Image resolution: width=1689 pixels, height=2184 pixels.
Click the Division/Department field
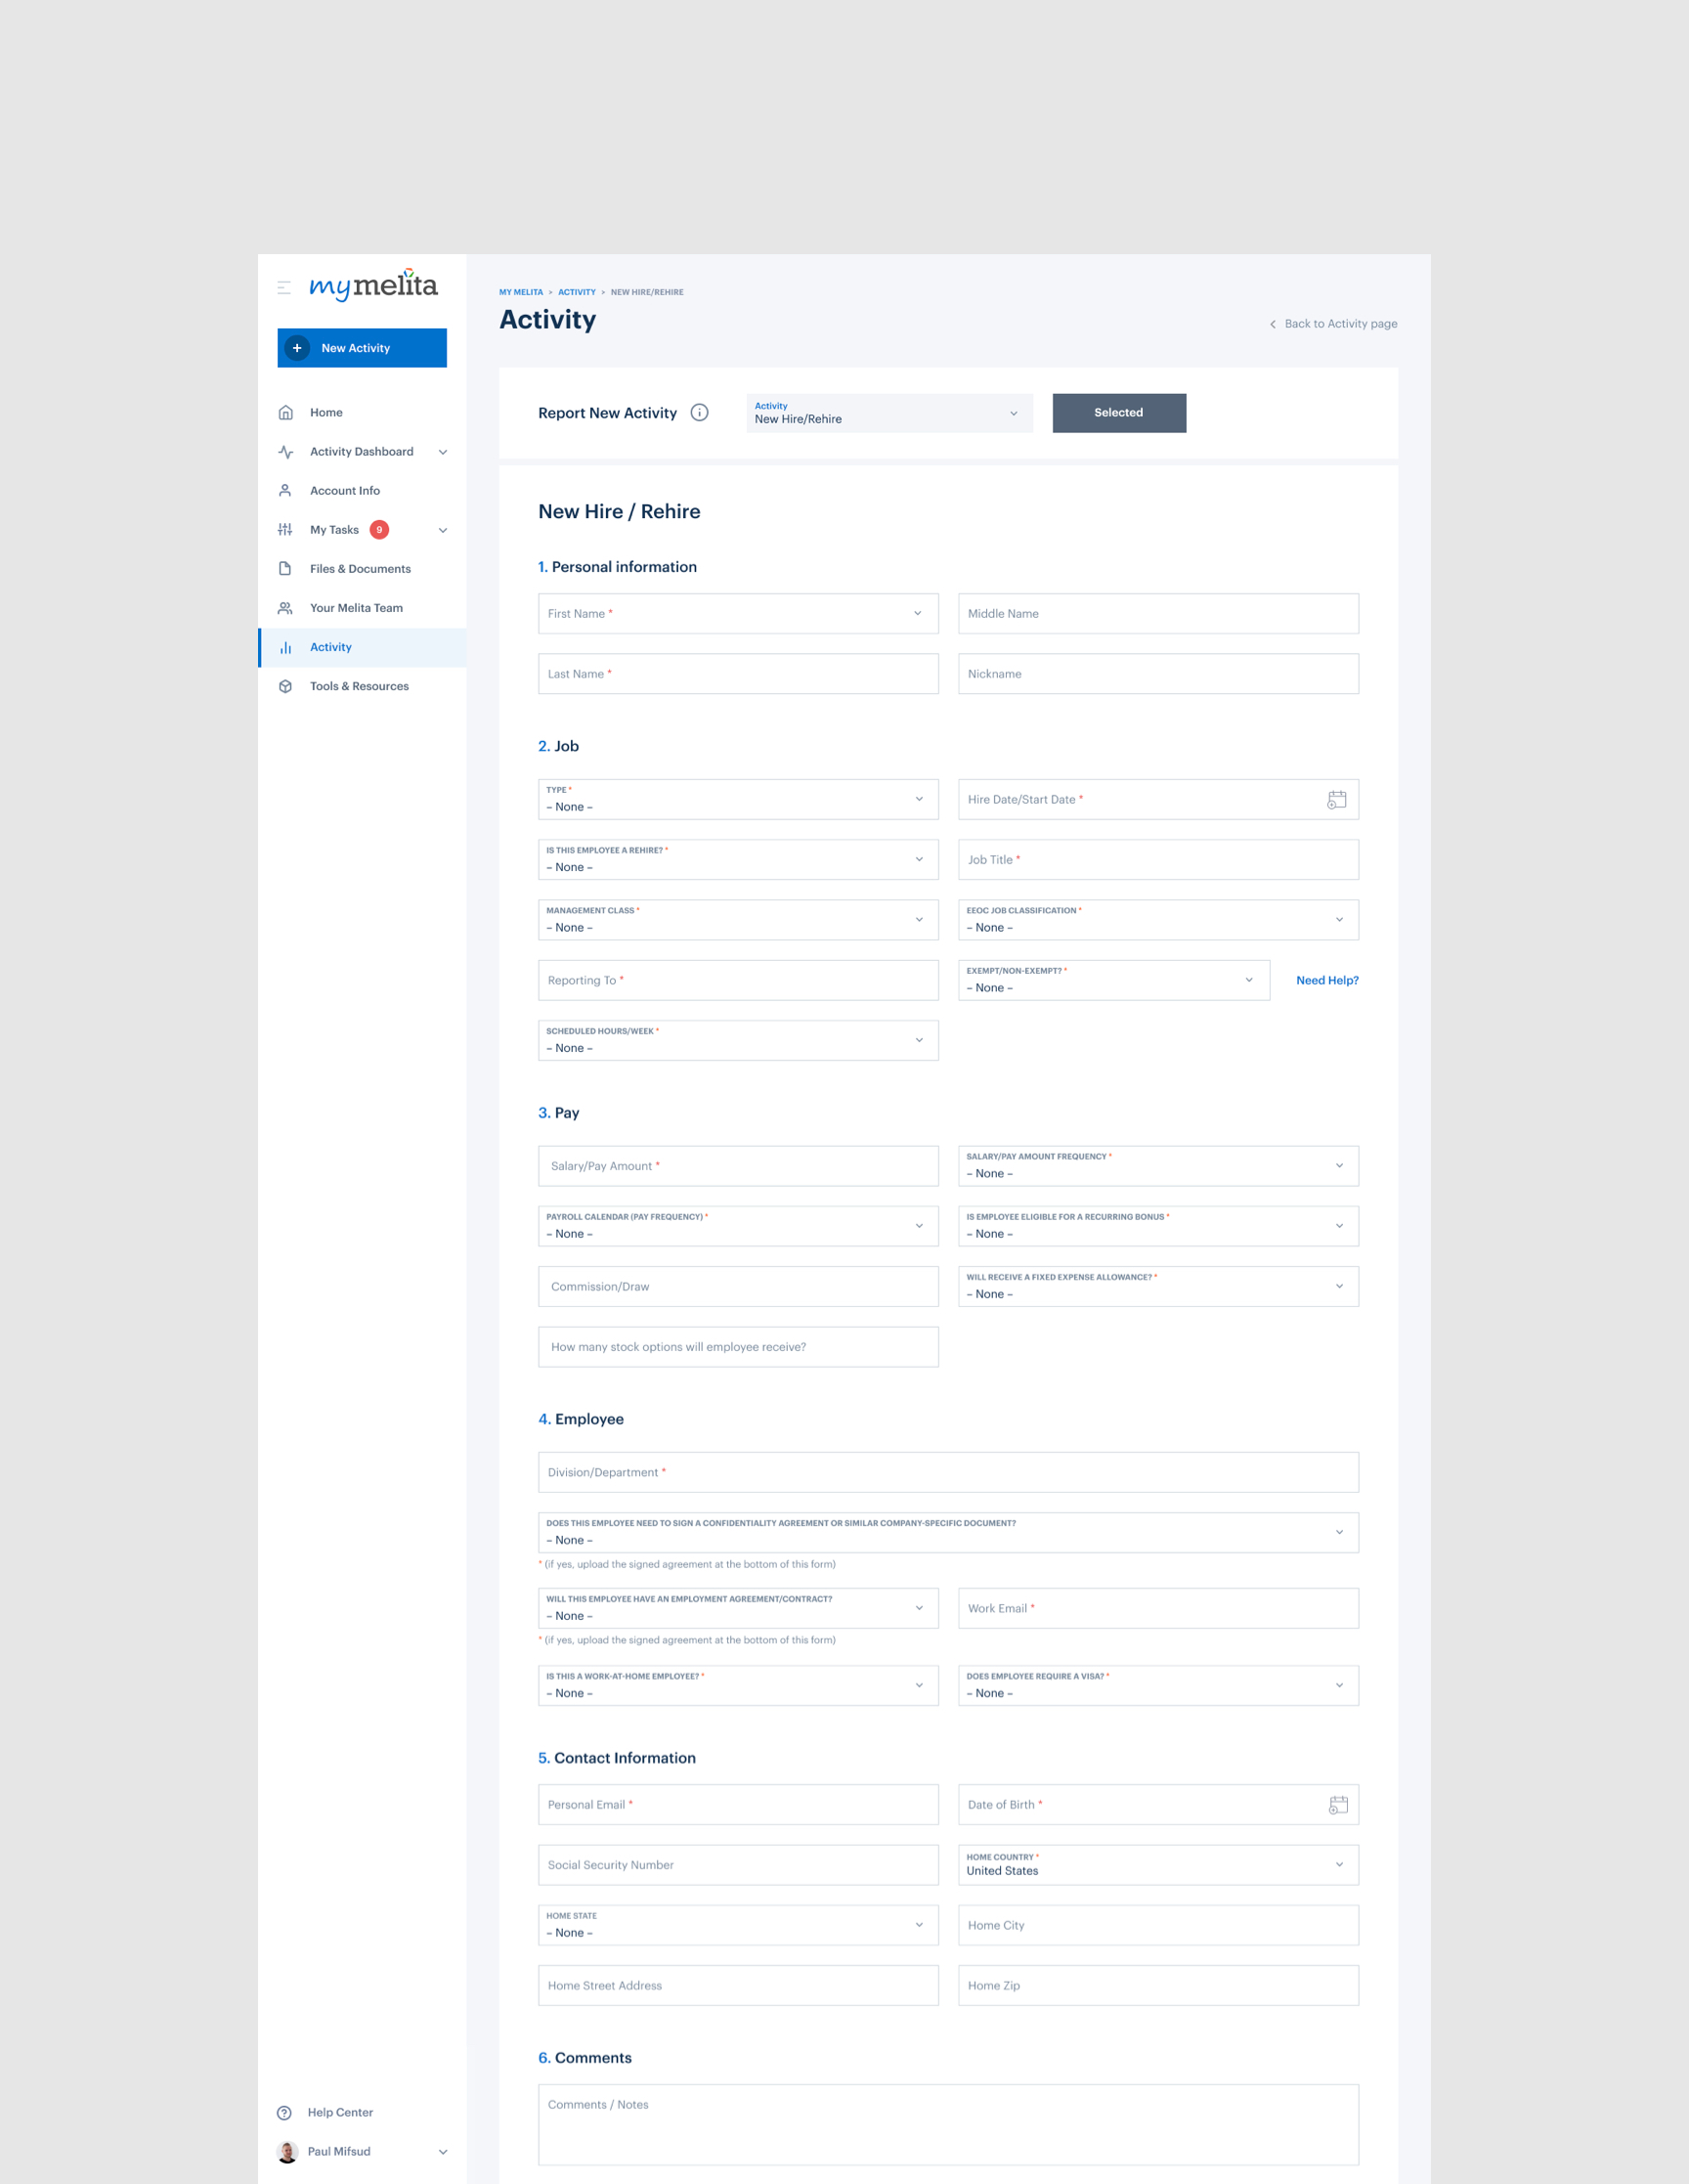point(948,1473)
